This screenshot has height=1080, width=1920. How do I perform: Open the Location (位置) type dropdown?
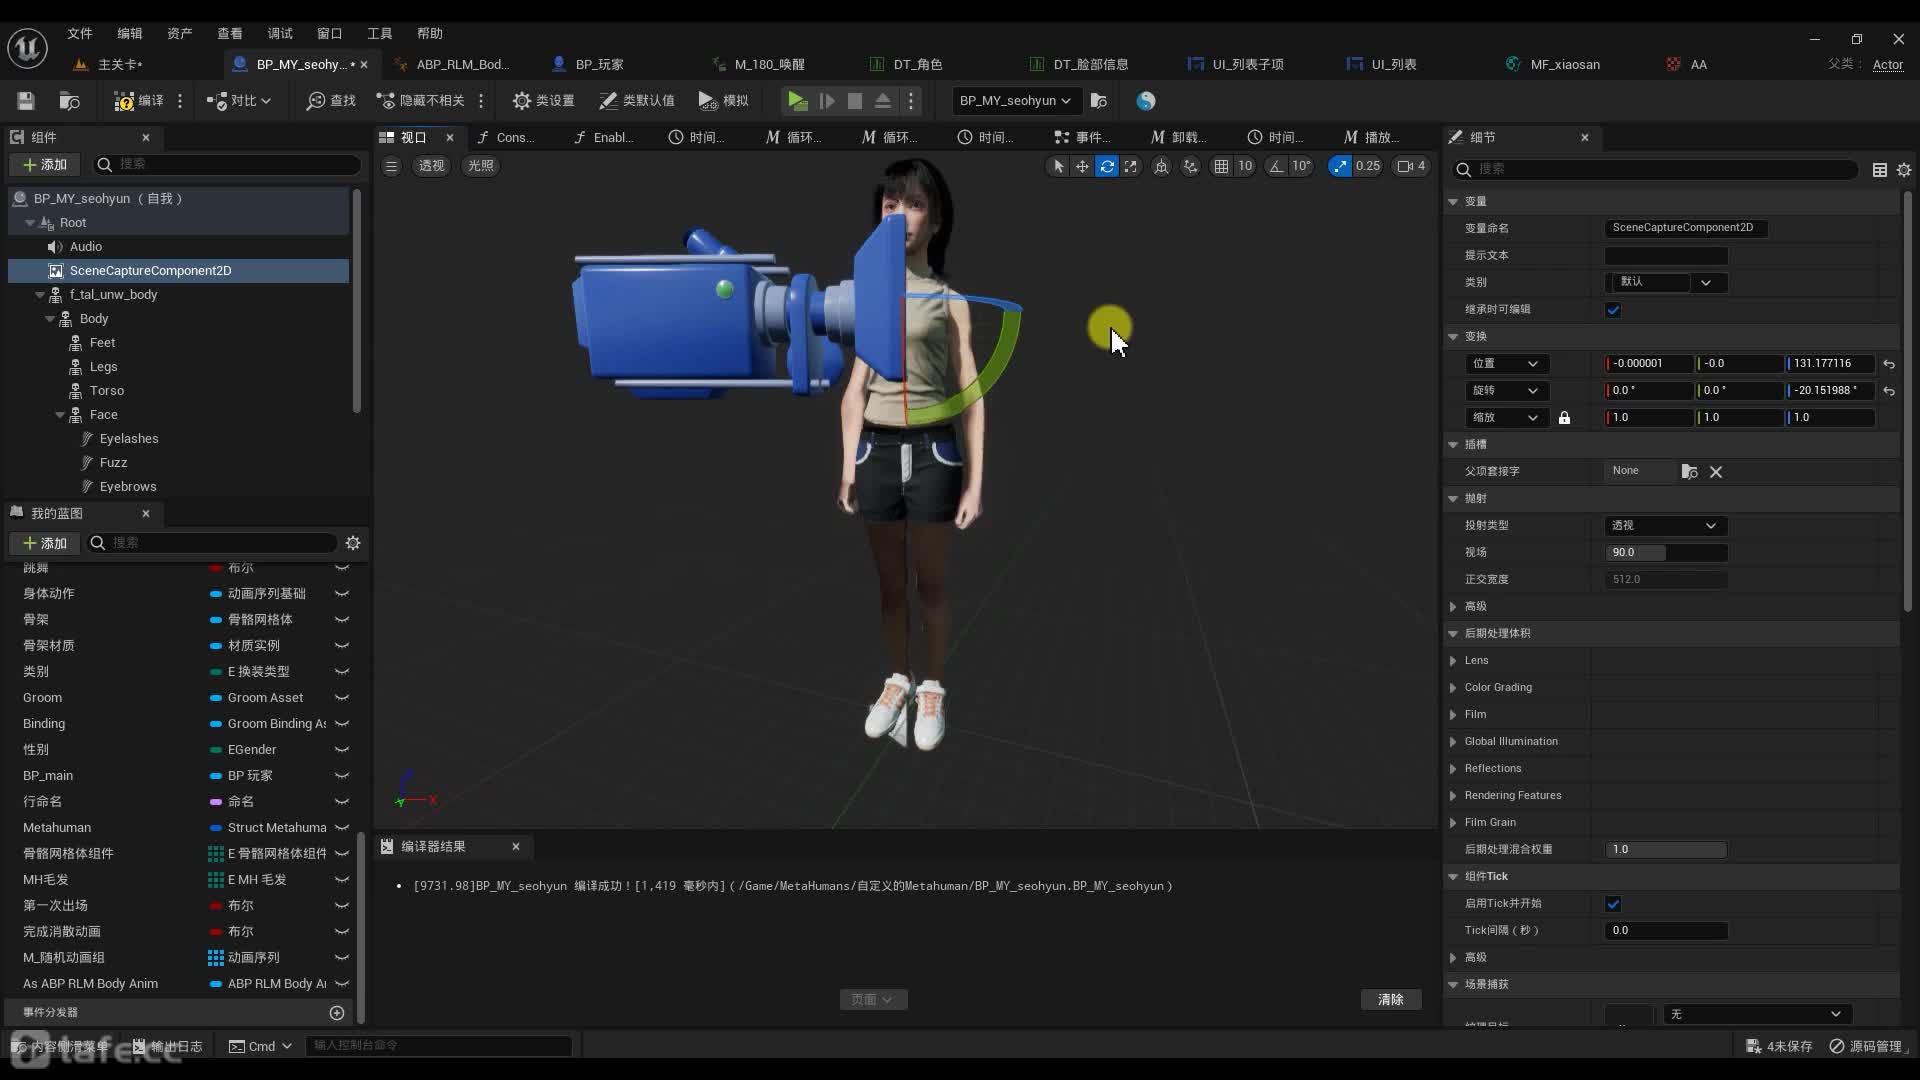click(x=1505, y=364)
